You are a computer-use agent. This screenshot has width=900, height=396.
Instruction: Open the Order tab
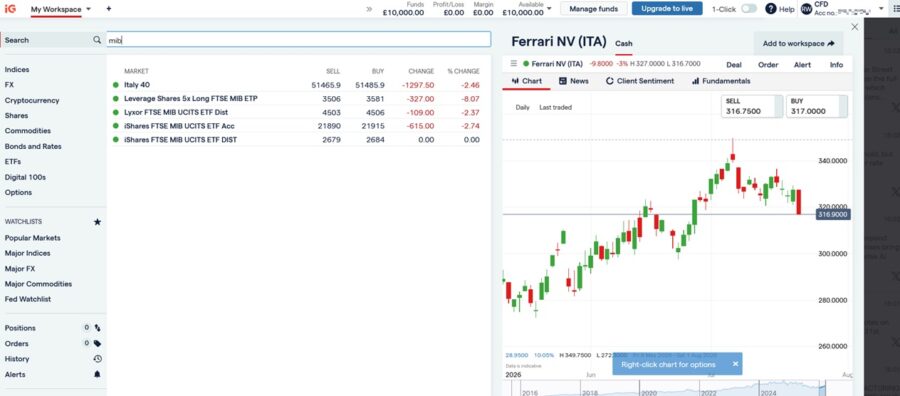point(768,65)
